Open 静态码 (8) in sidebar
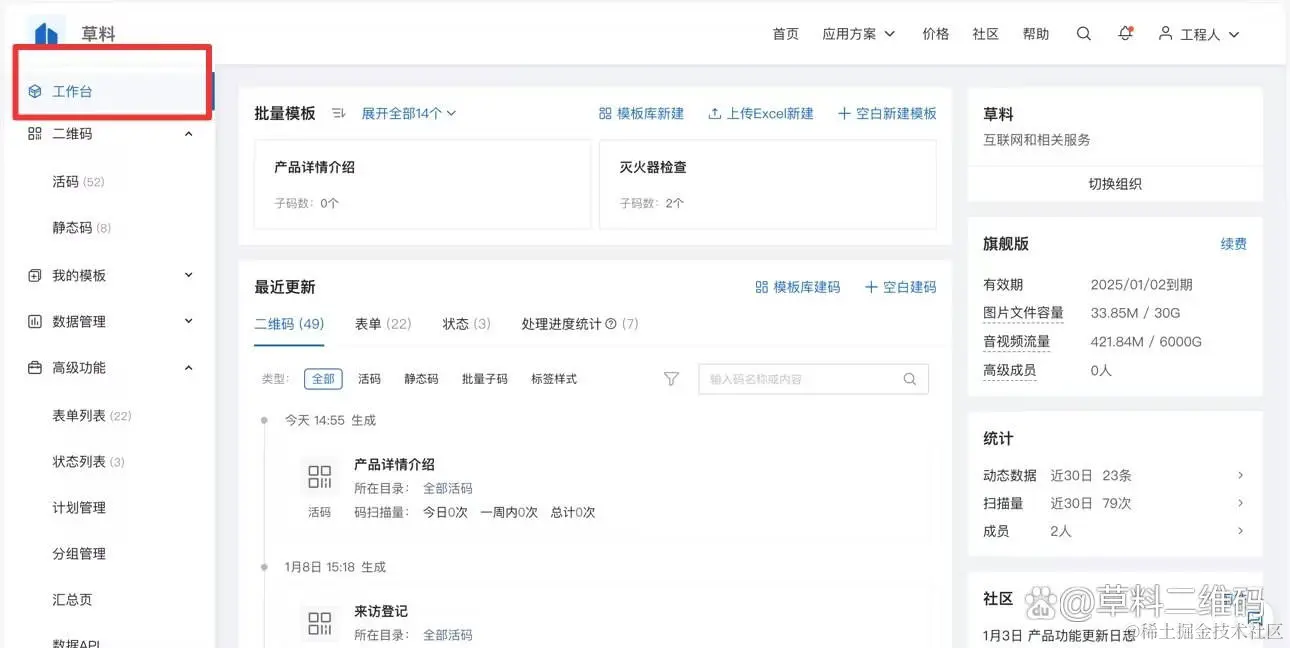Image resolution: width=1290 pixels, height=648 pixels. (82, 228)
